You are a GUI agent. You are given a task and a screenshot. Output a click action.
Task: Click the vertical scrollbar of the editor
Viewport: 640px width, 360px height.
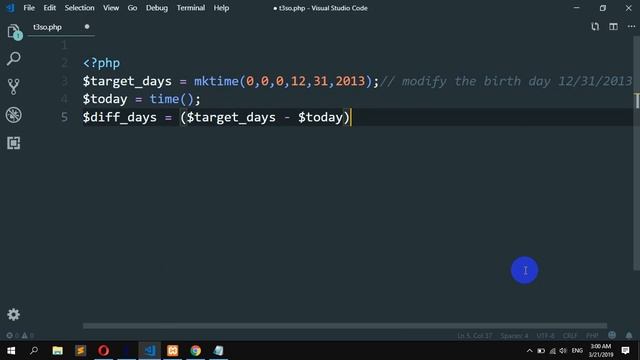point(637,153)
